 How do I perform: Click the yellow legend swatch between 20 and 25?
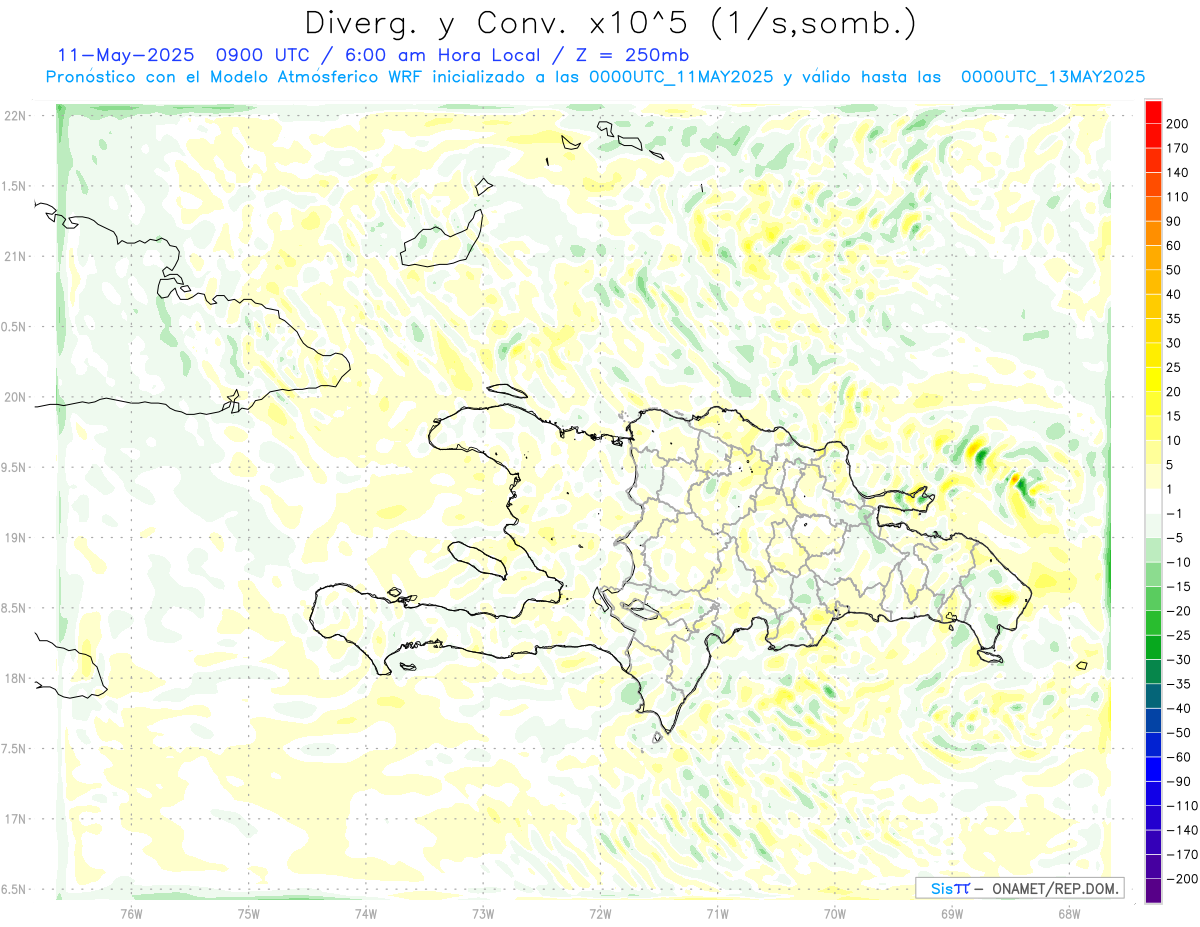(1153, 380)
